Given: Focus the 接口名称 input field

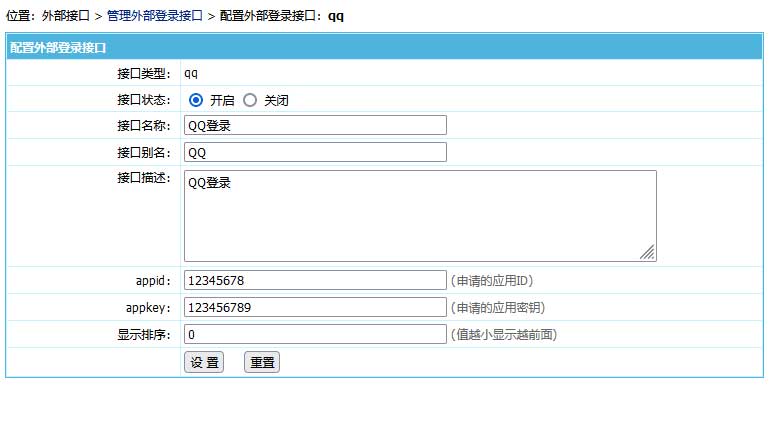Looking at the screenshot, I should (315, 125).
